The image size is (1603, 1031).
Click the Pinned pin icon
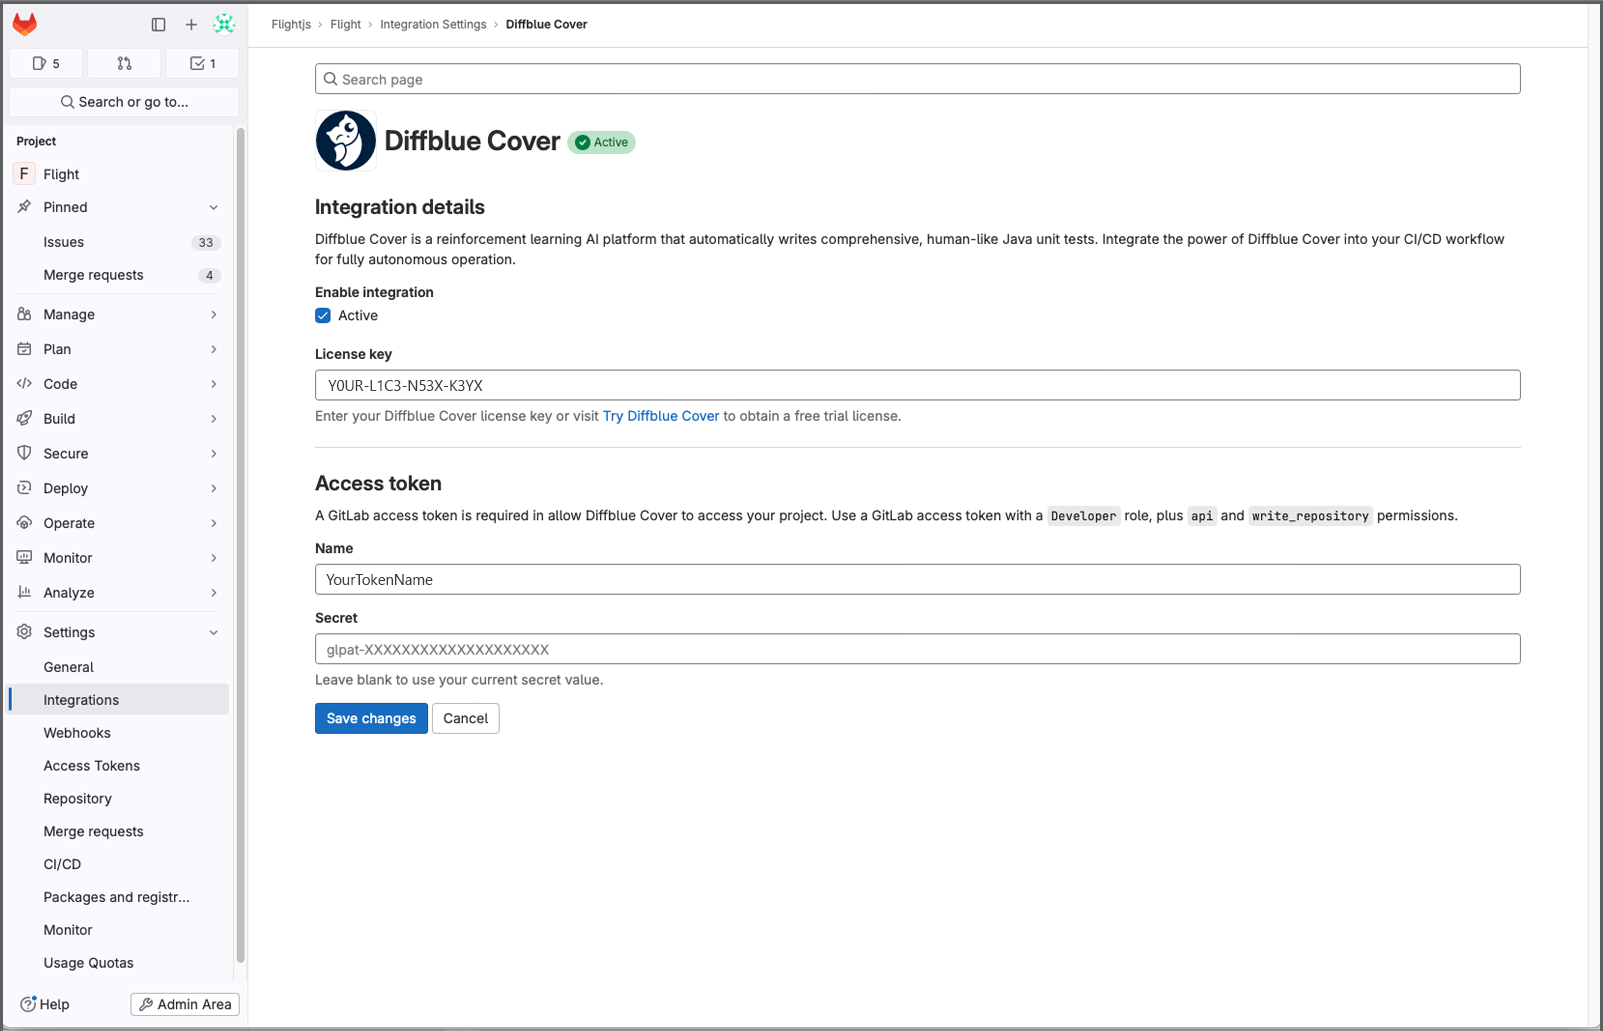pyautogui.click(x=24, y=207)
